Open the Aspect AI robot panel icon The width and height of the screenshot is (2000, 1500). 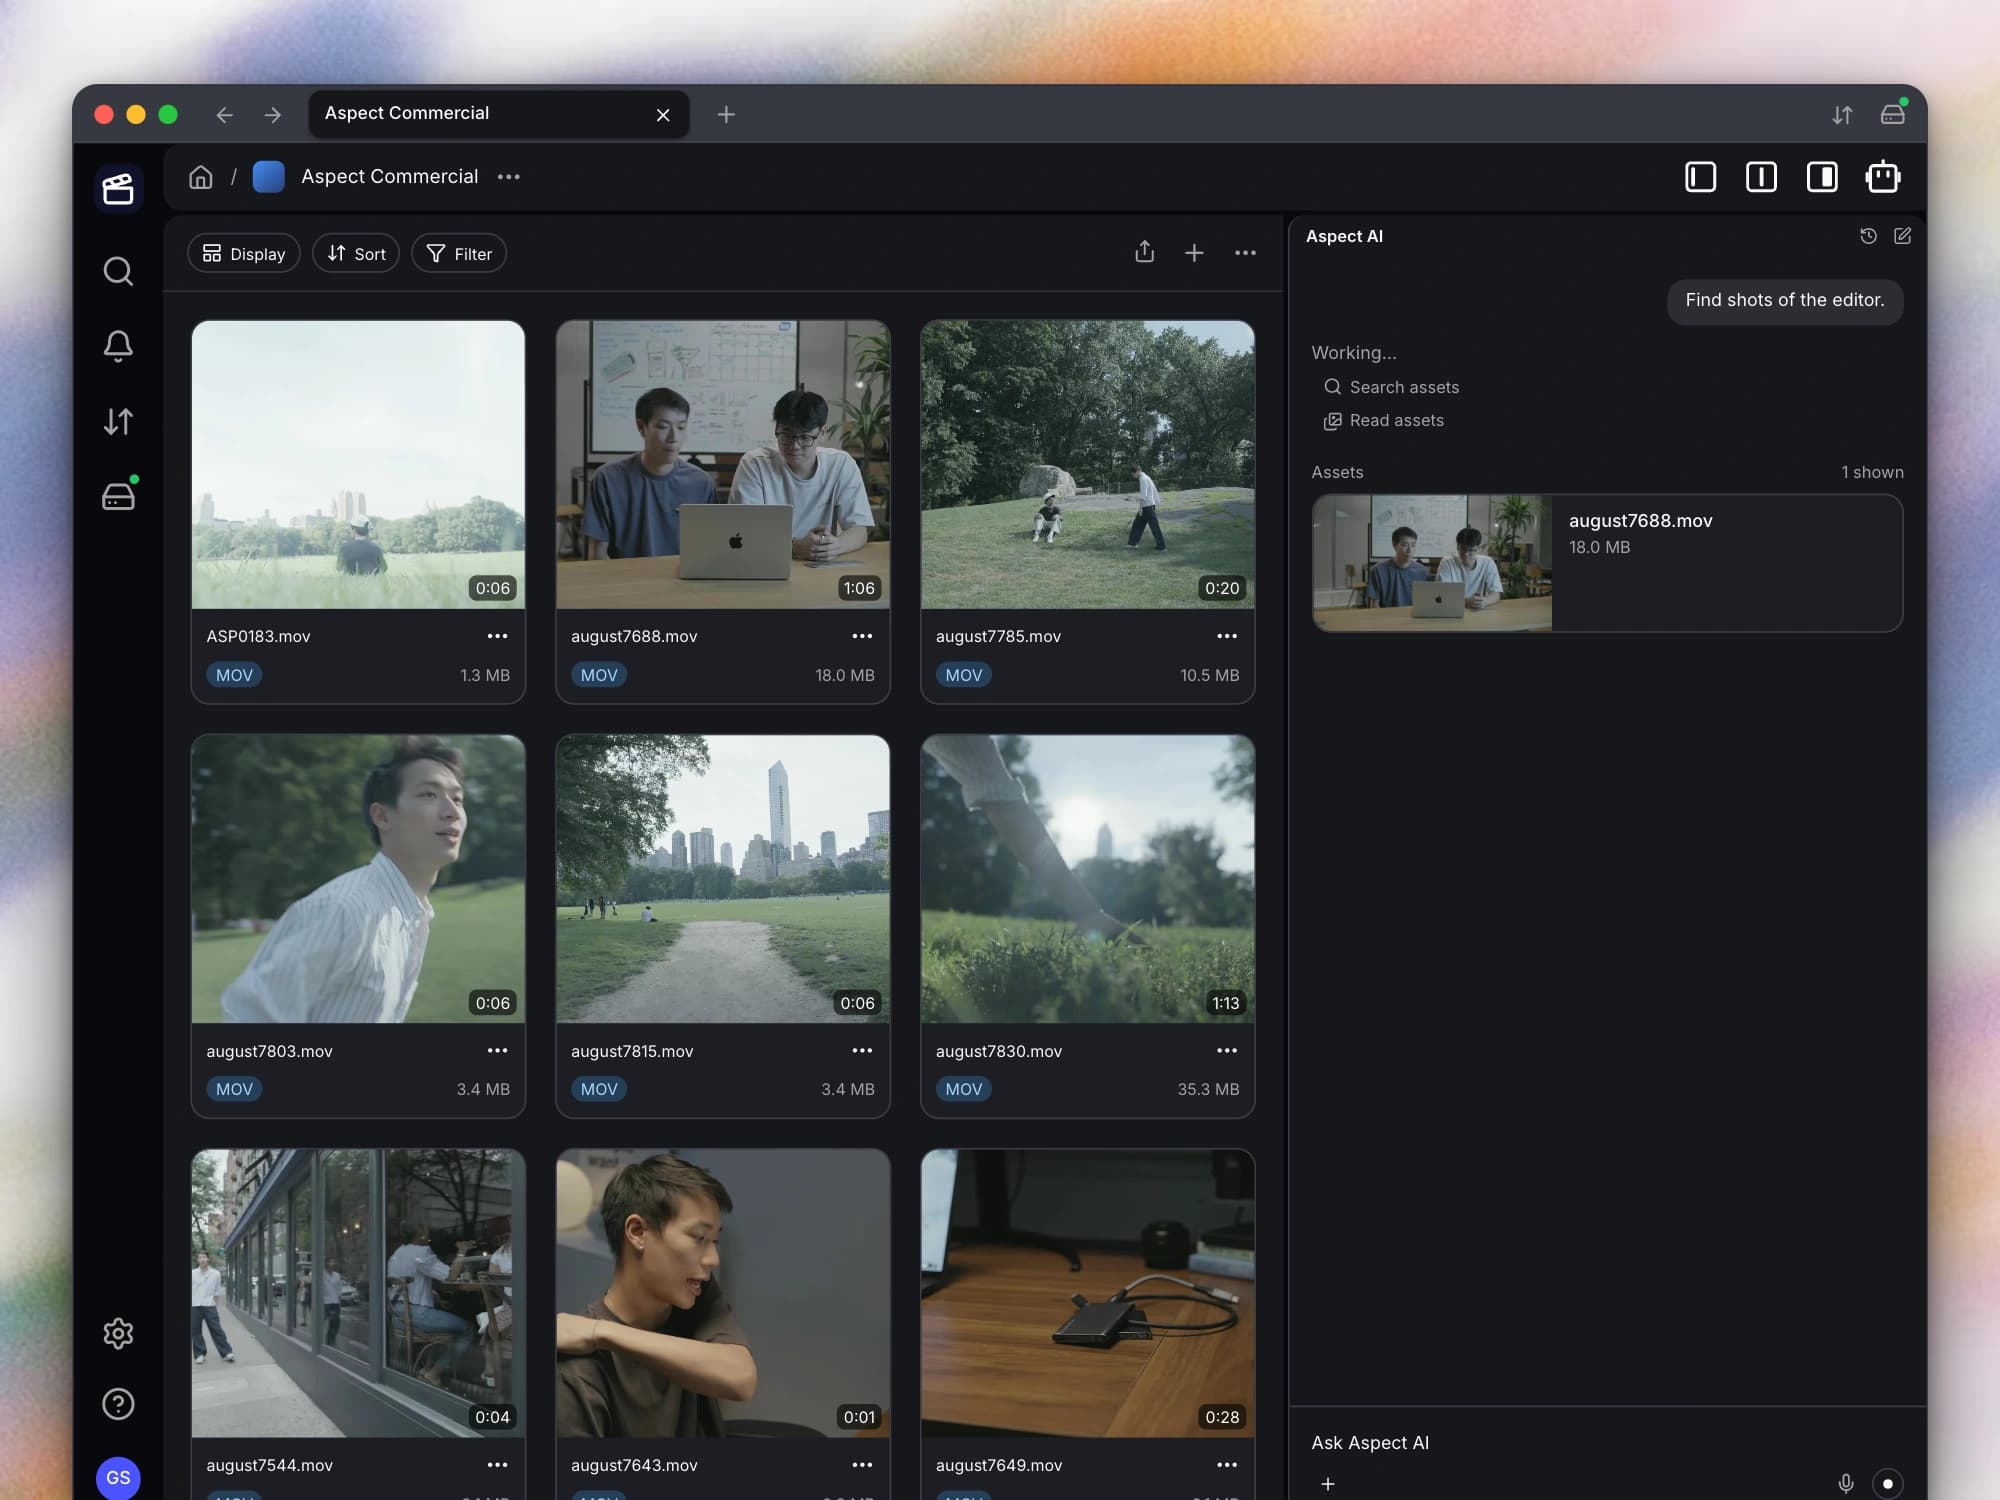[x=1883, y=177]
